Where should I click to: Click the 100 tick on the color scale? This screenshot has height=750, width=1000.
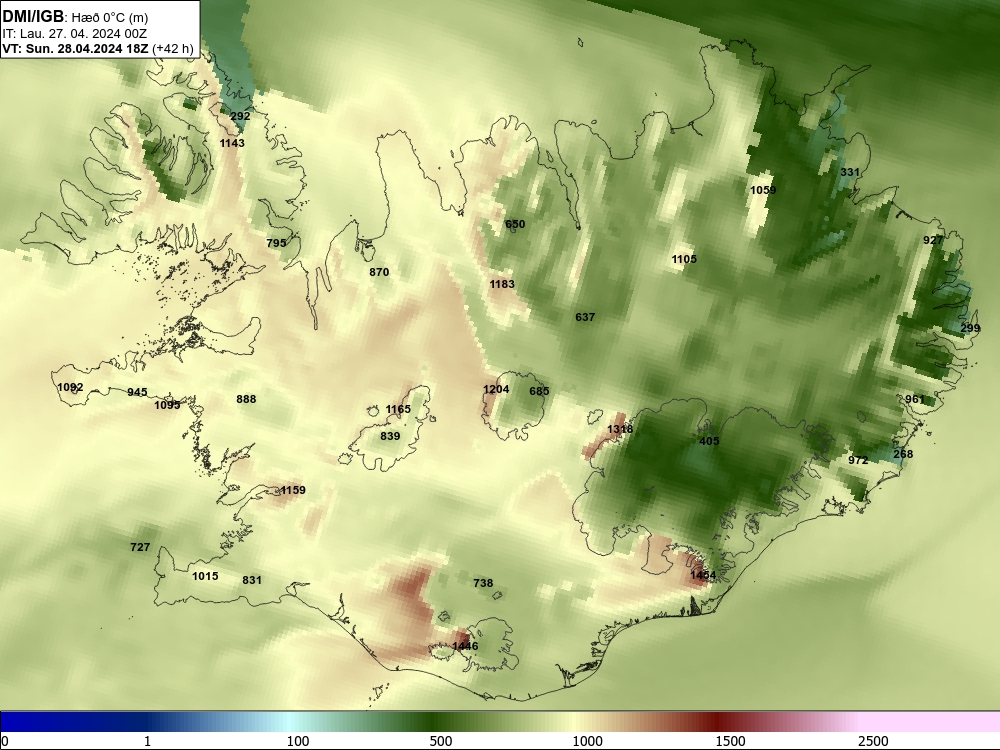click(x=298, y=741)
